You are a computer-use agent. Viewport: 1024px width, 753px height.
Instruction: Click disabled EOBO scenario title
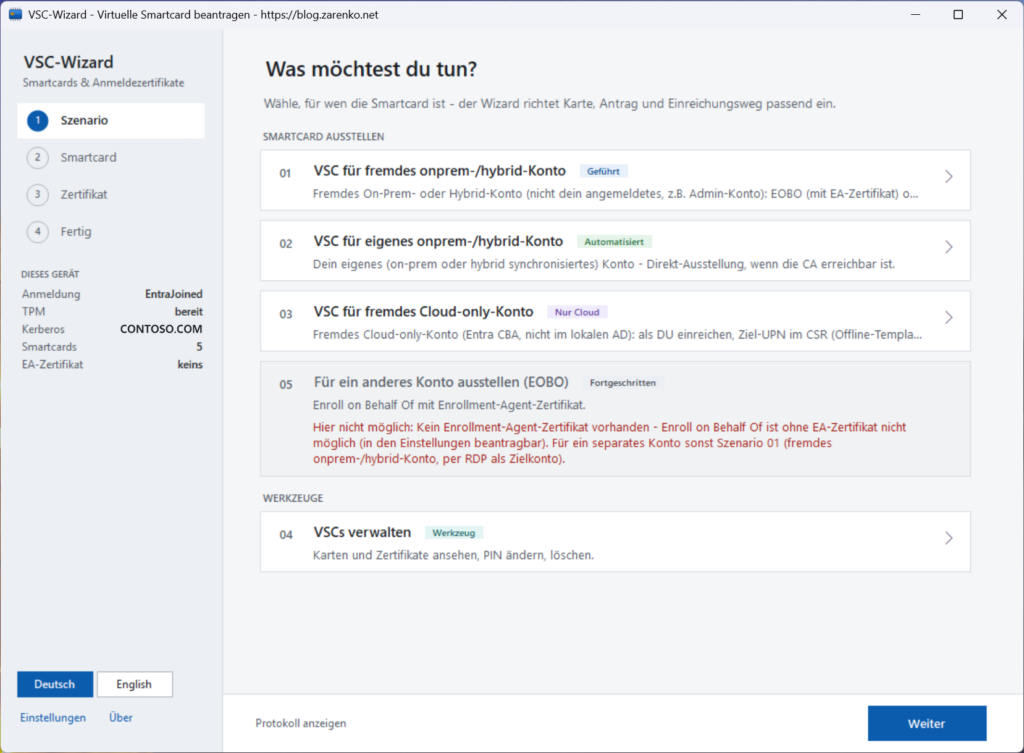point(441,382)
